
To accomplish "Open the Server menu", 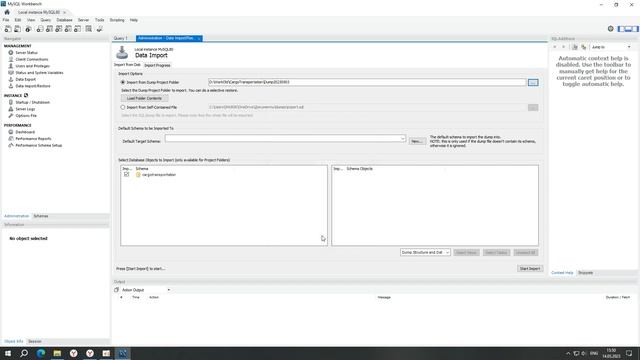I will 83,20.
